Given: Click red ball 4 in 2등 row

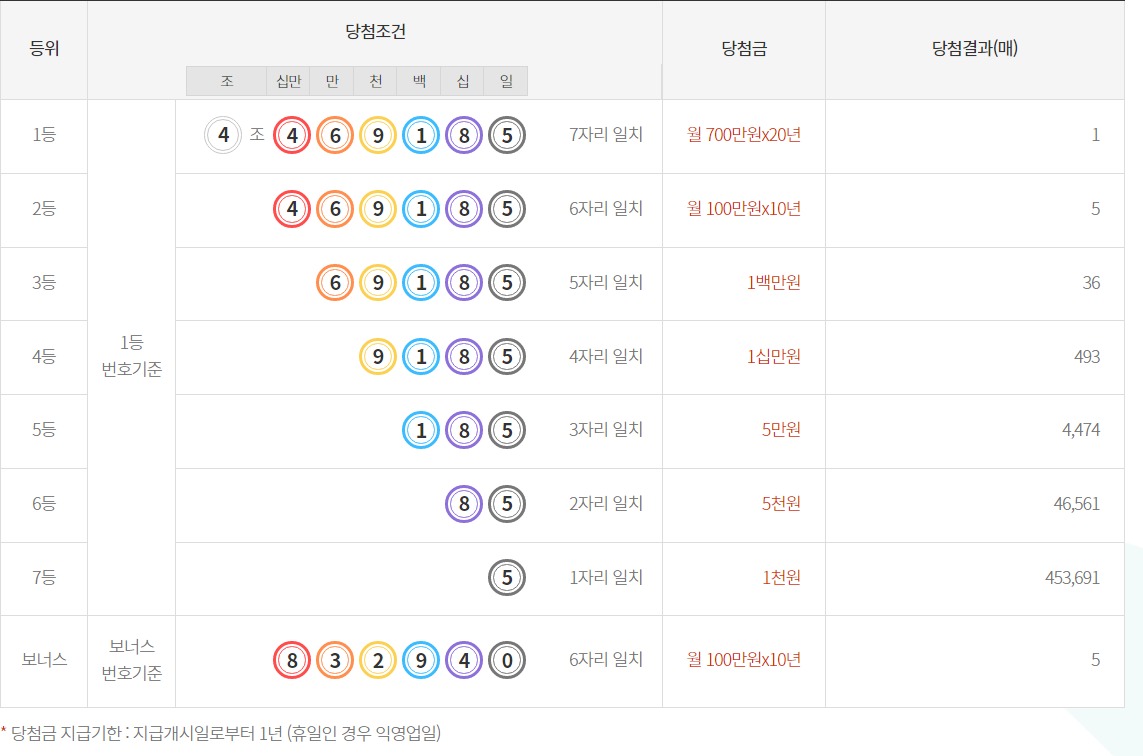Looking at the screenshot, I should [x=292, y=209].
